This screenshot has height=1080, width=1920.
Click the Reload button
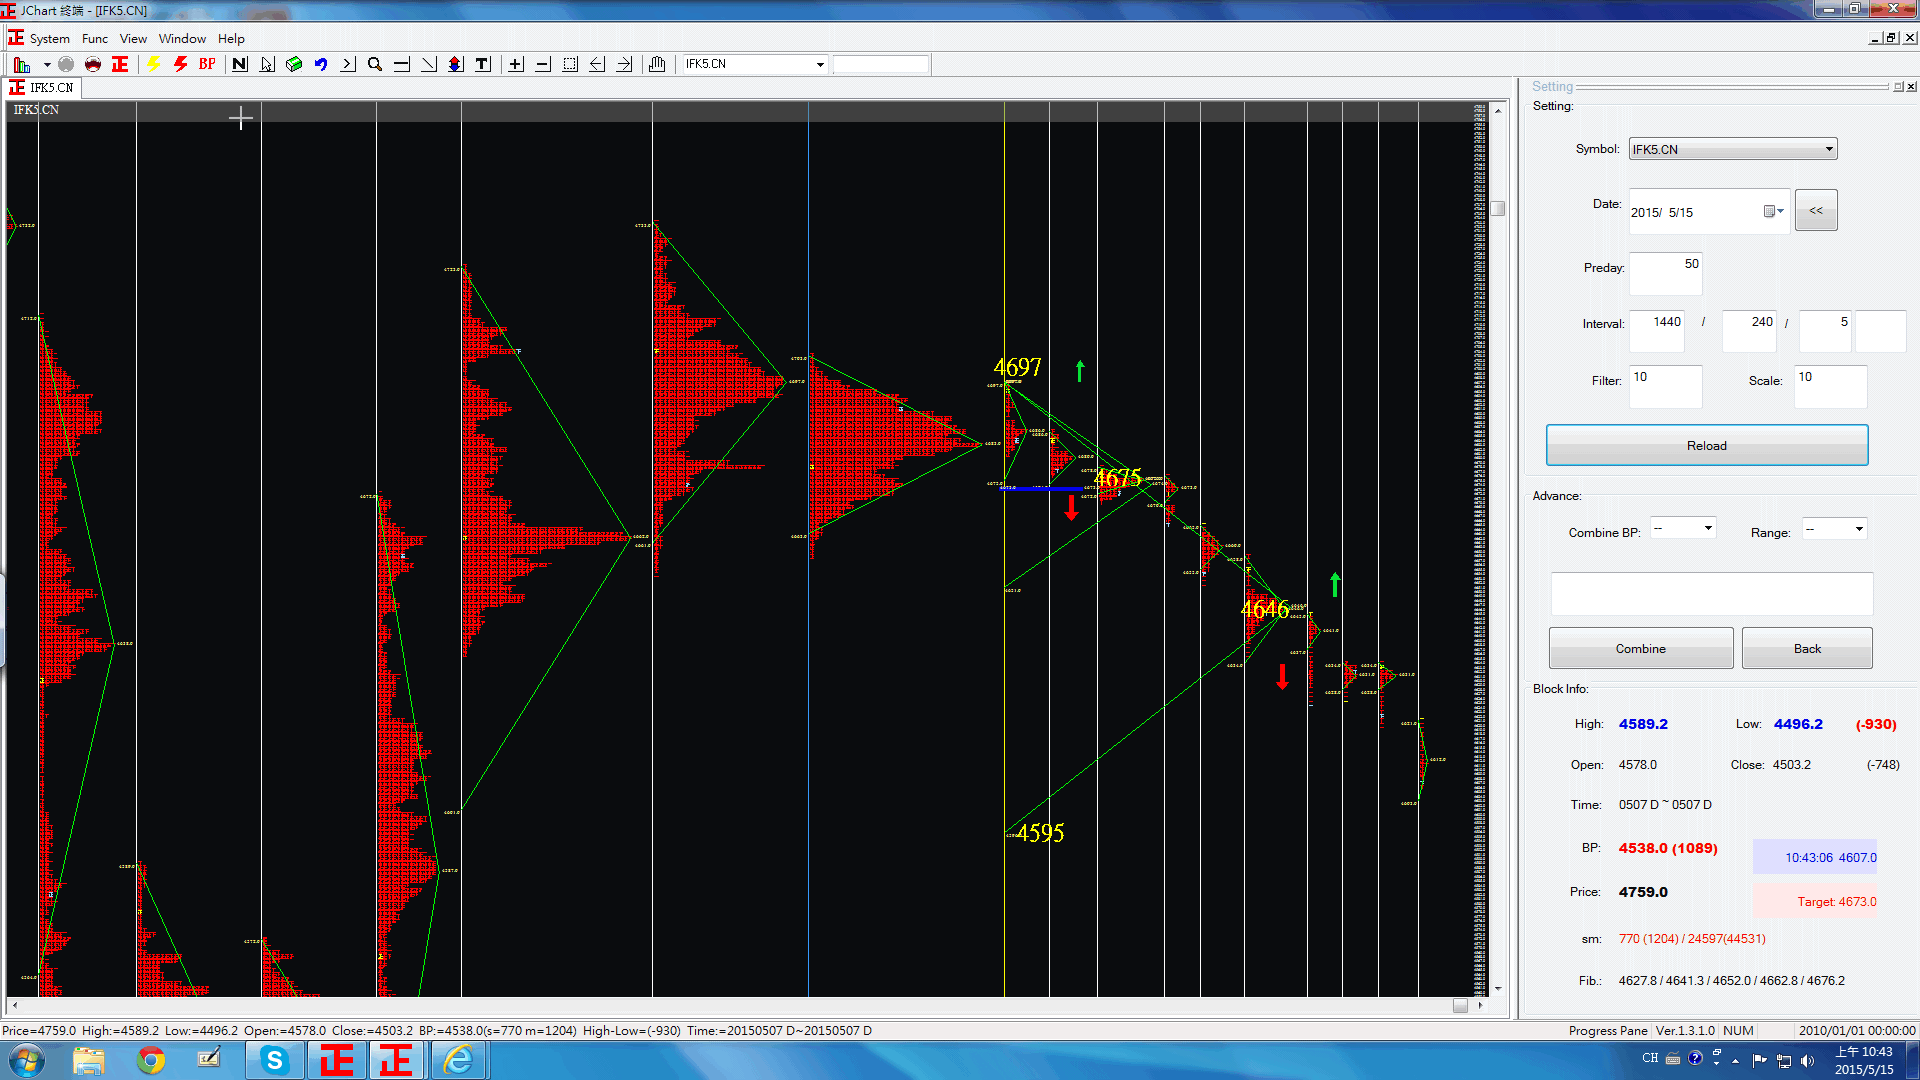[1707, 445]
